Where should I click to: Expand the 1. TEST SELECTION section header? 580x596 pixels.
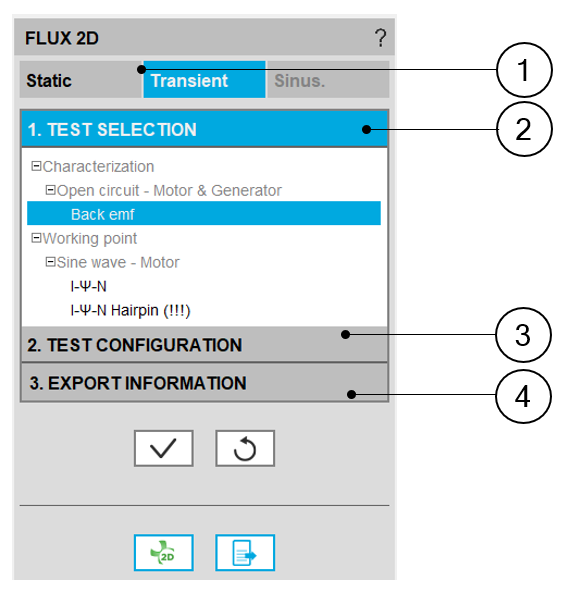point(204,129)
